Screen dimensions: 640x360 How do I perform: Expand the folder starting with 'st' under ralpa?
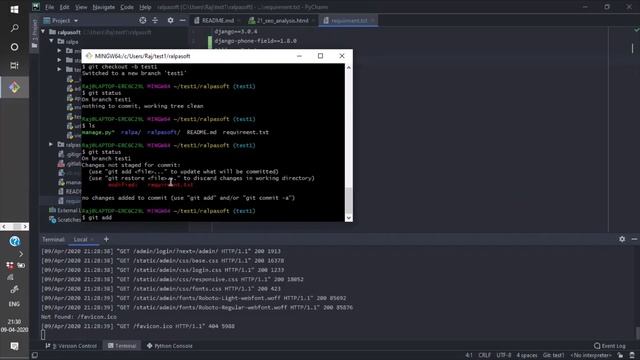[60, 60]
